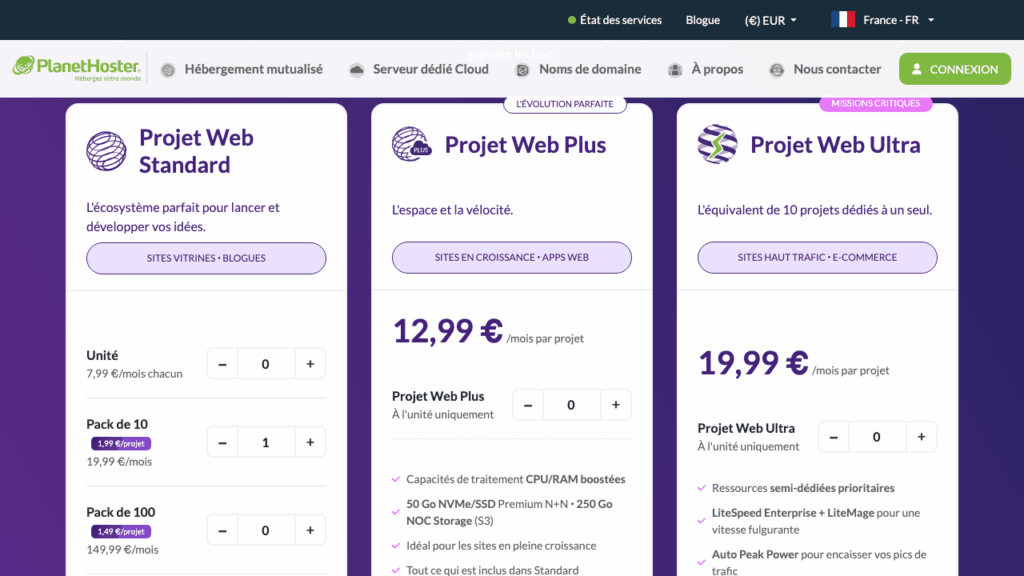Image resolution: width=1024 pixels, height=576 pixels.
Task: Open the À propos menu
Action: pos(717,69)
